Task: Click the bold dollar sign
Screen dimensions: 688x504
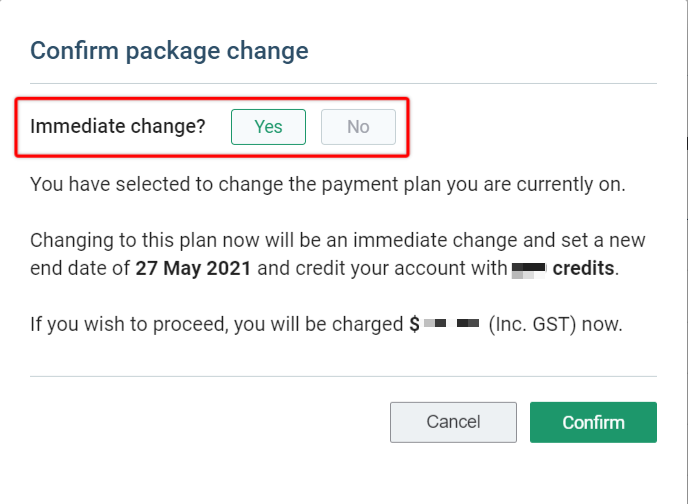Action: (x=414, y=326)
